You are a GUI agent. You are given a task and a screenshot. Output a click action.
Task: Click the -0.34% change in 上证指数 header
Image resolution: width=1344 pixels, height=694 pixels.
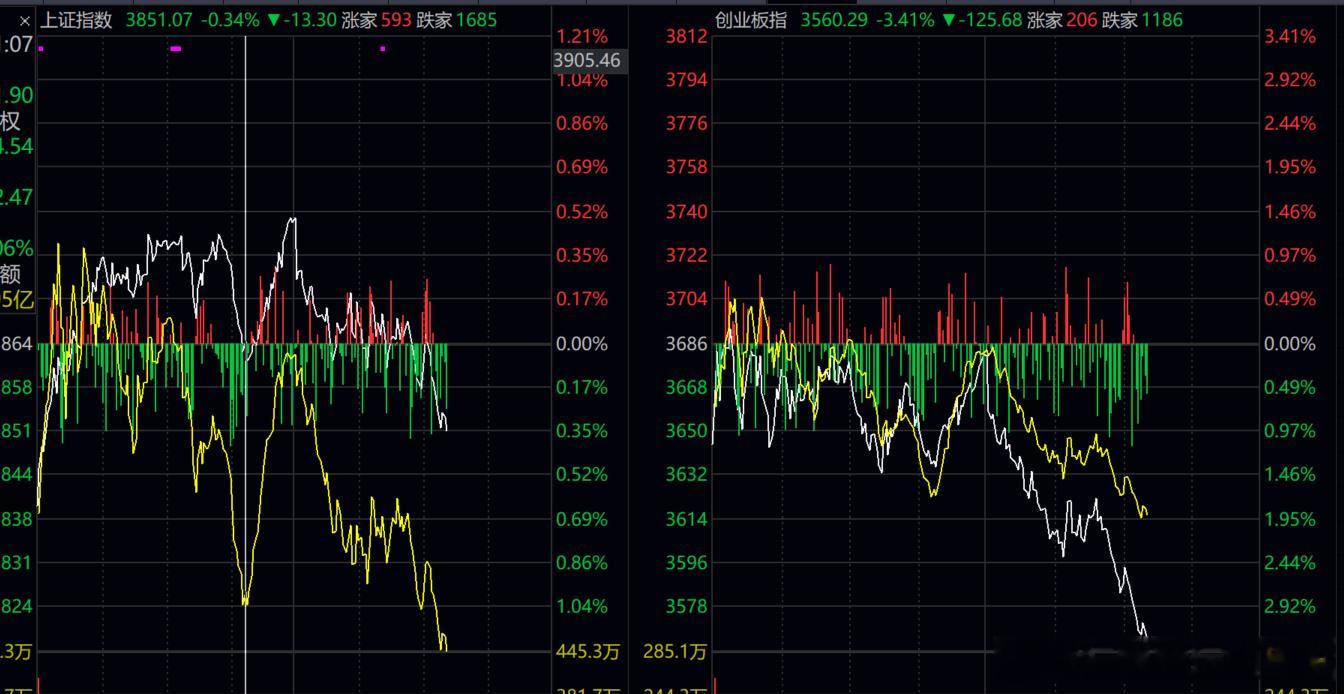click(x=230, y=19)
